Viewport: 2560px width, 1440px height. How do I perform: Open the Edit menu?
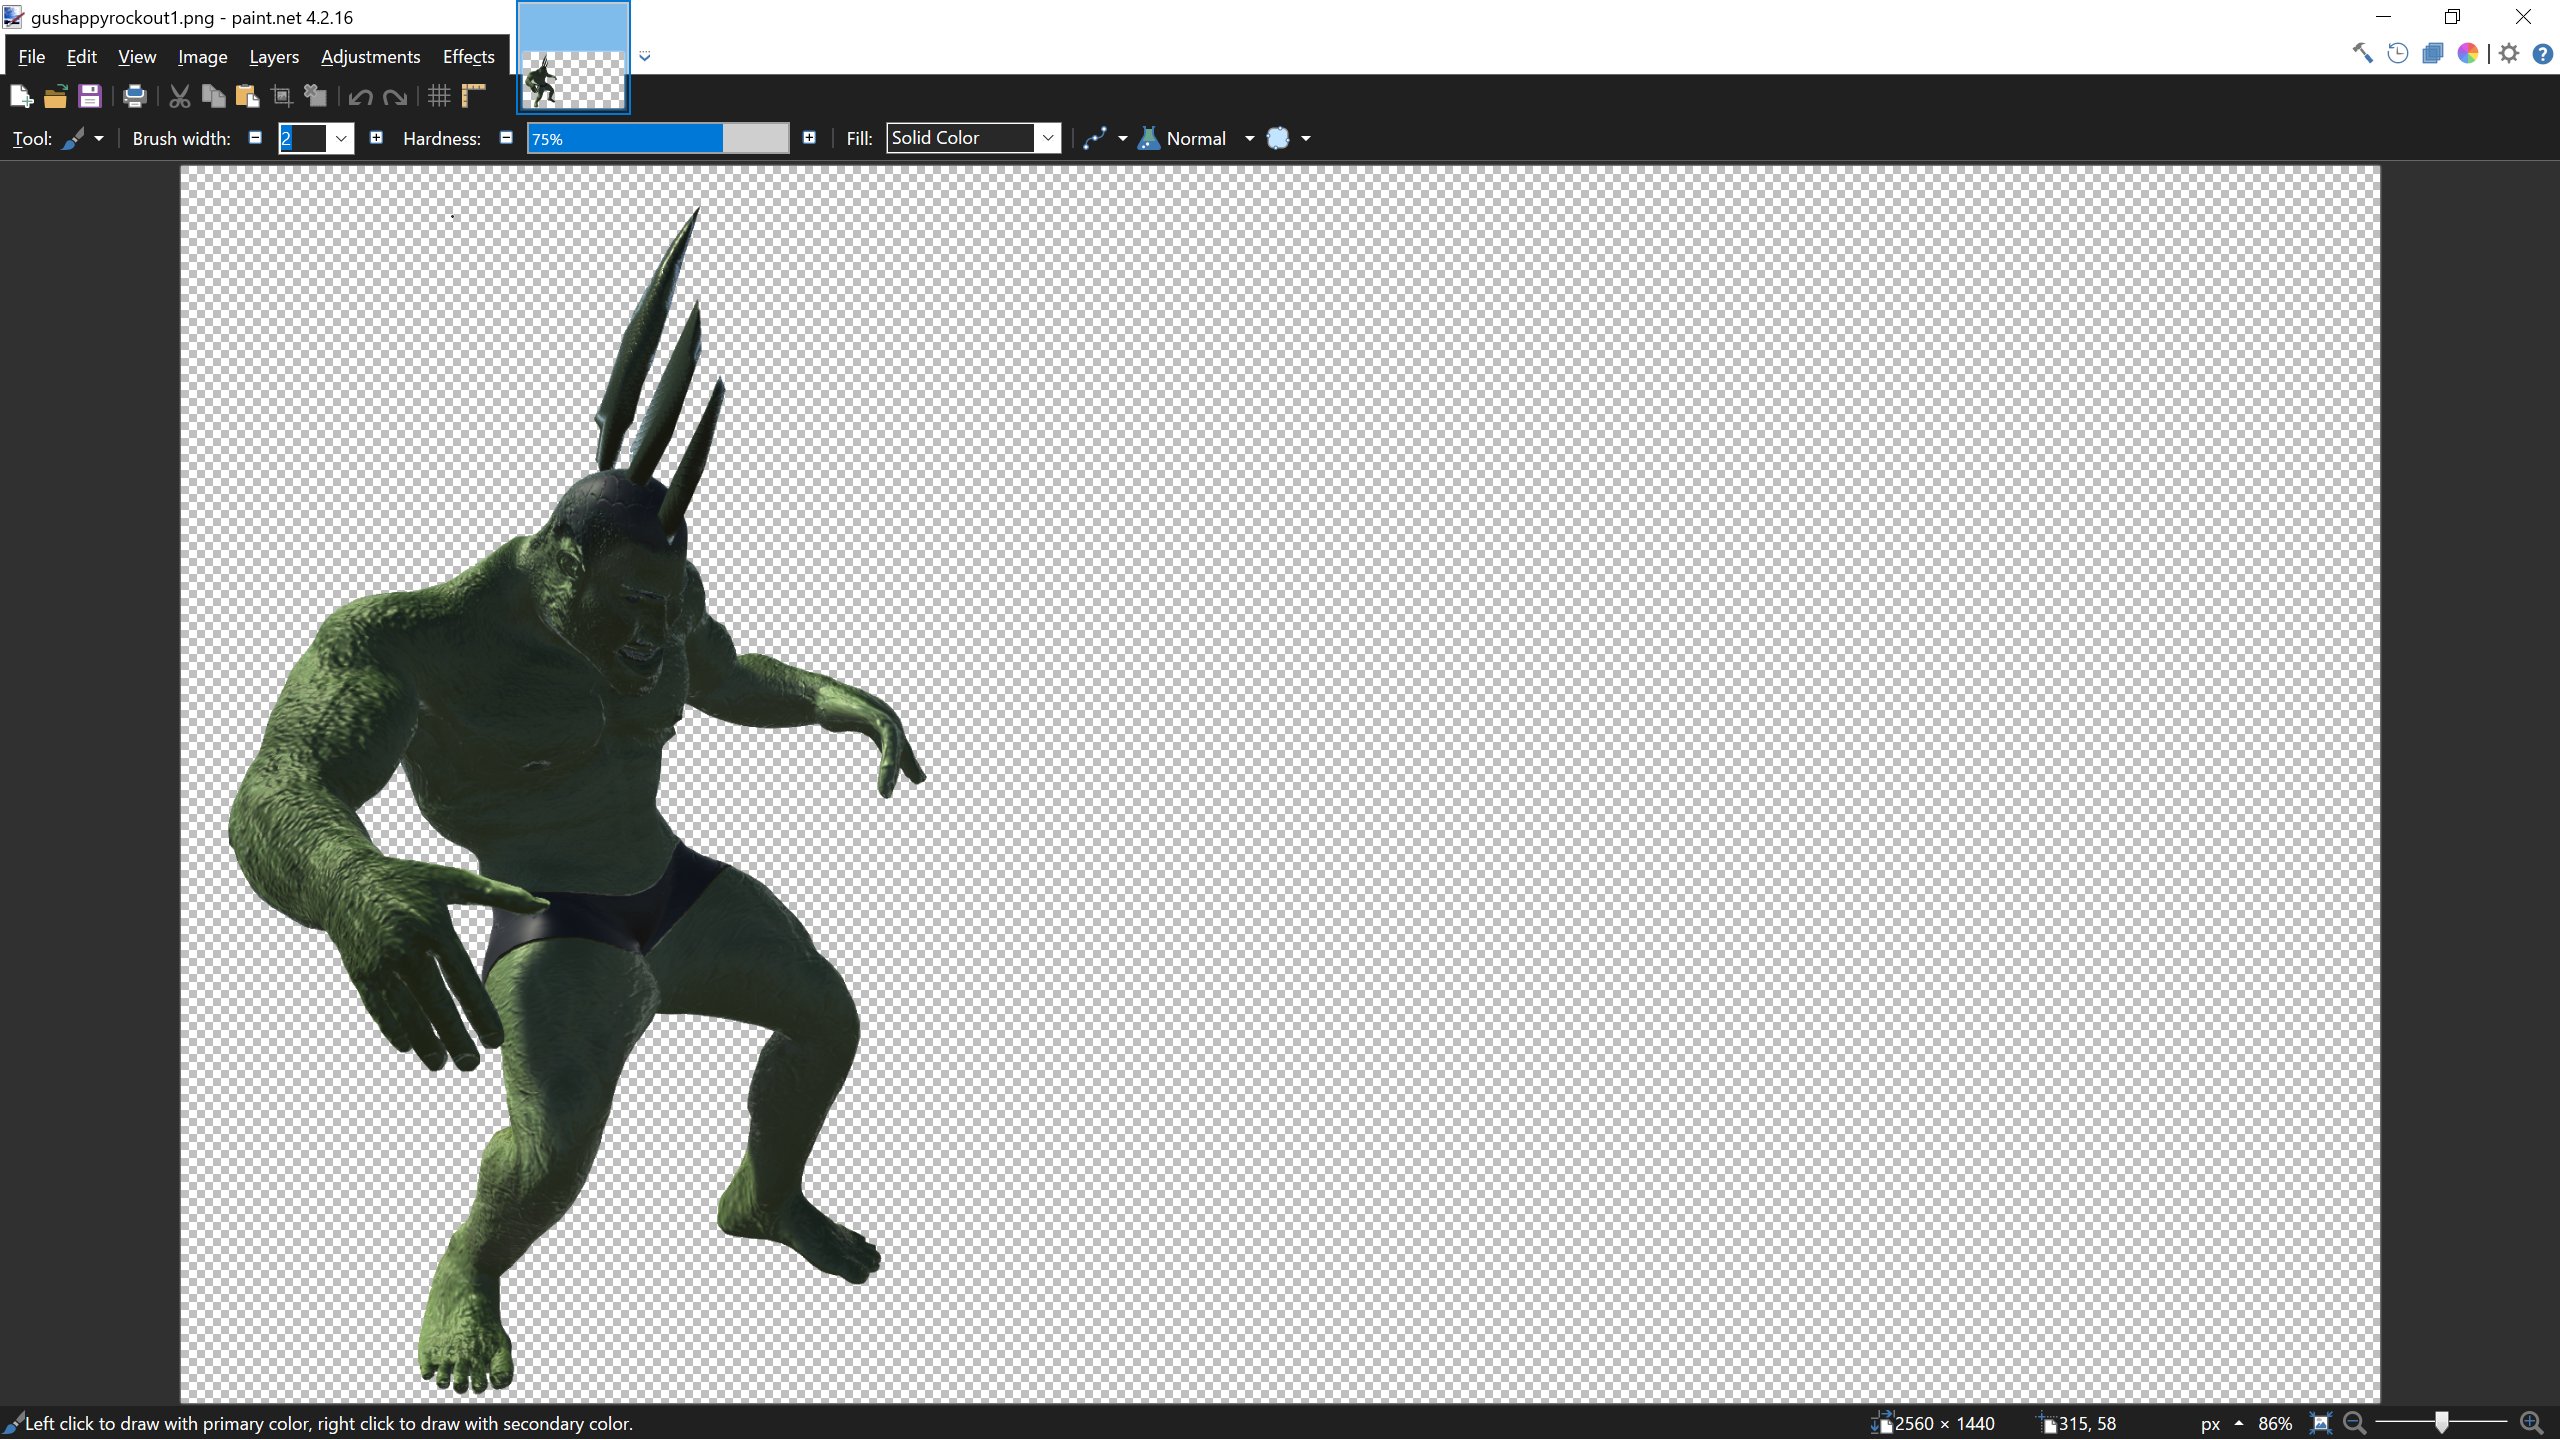tap(81, 57)
